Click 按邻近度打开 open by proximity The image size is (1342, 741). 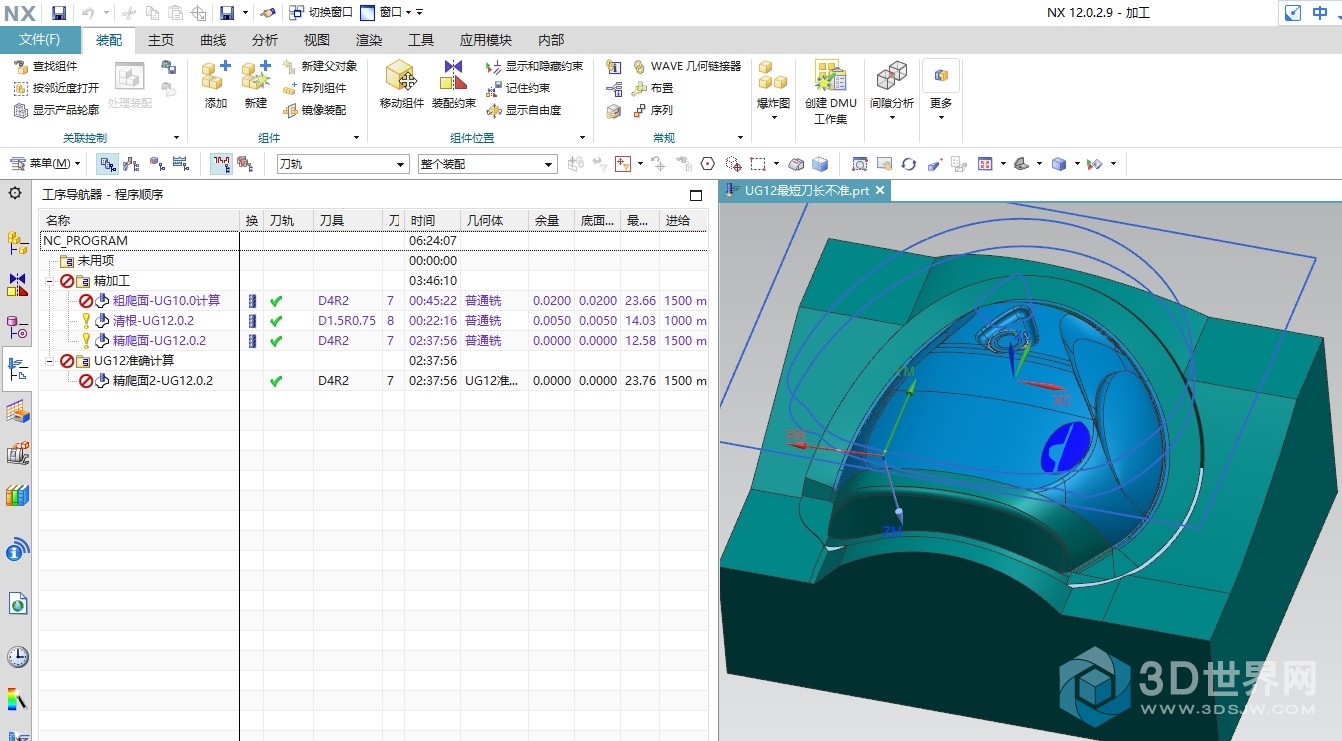coord(57,88)
